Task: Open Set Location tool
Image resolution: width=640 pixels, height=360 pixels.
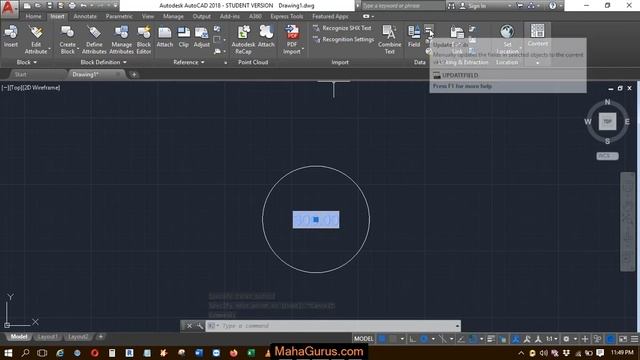Action: click(x=507, y=39)
